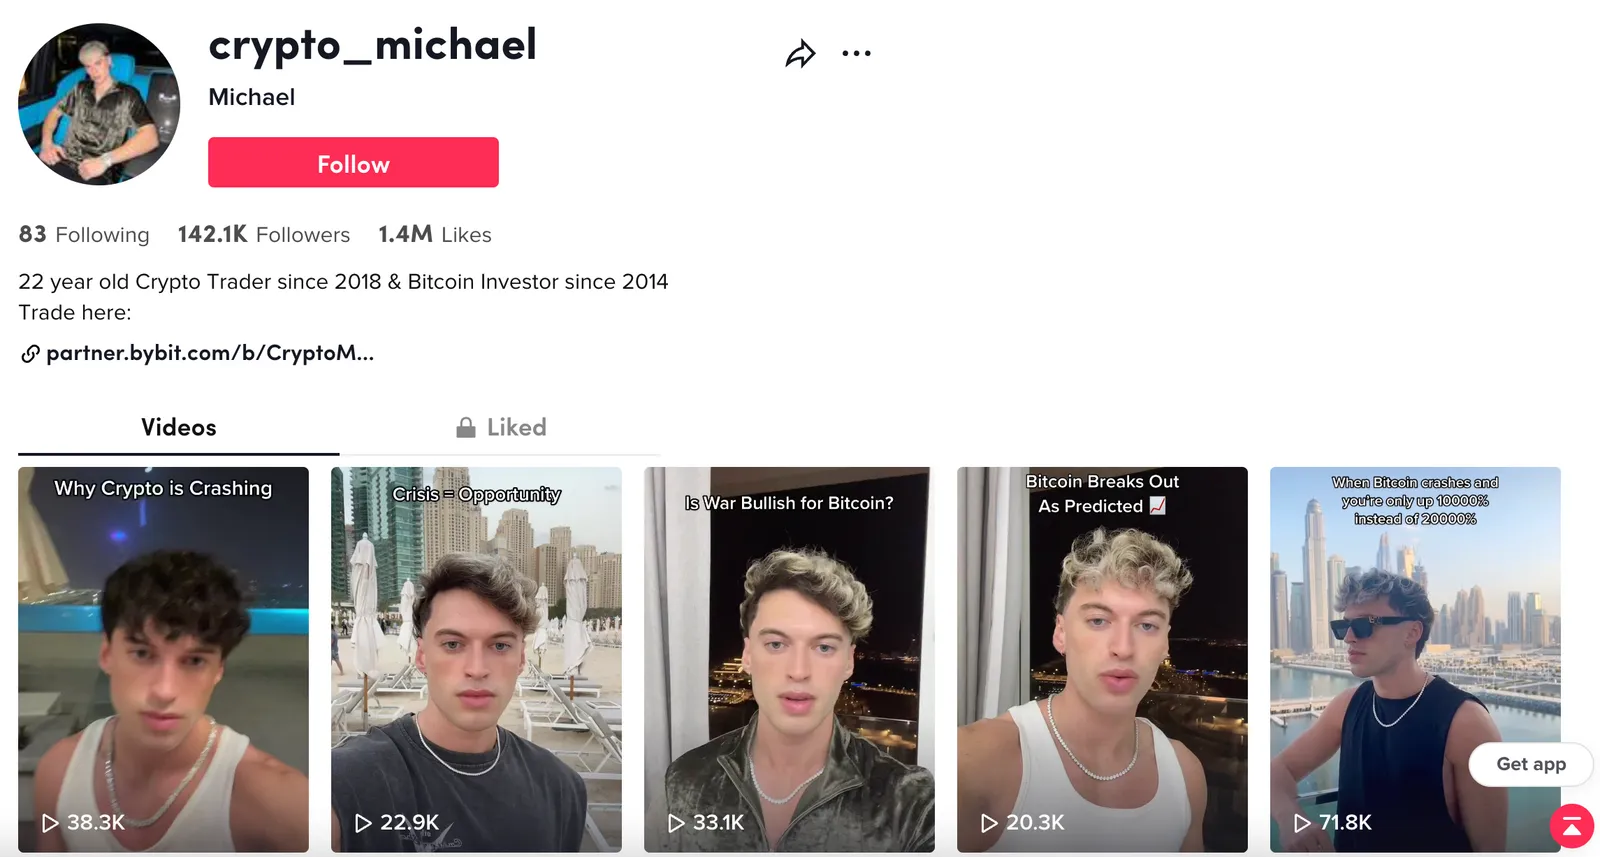1600x857 pixels.
Task: Open the 'Bitcoin Breaks Out As Predicted' video
Action: [1102, 660]
